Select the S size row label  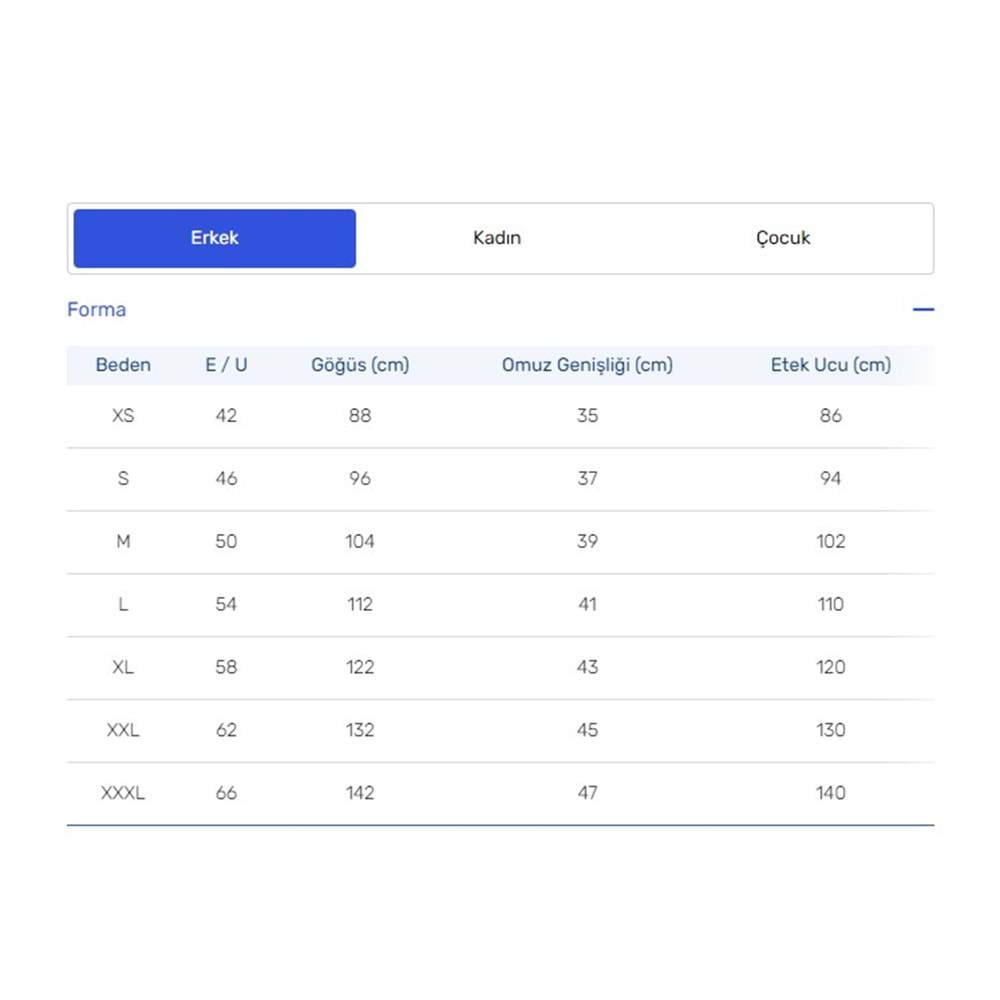123,478
